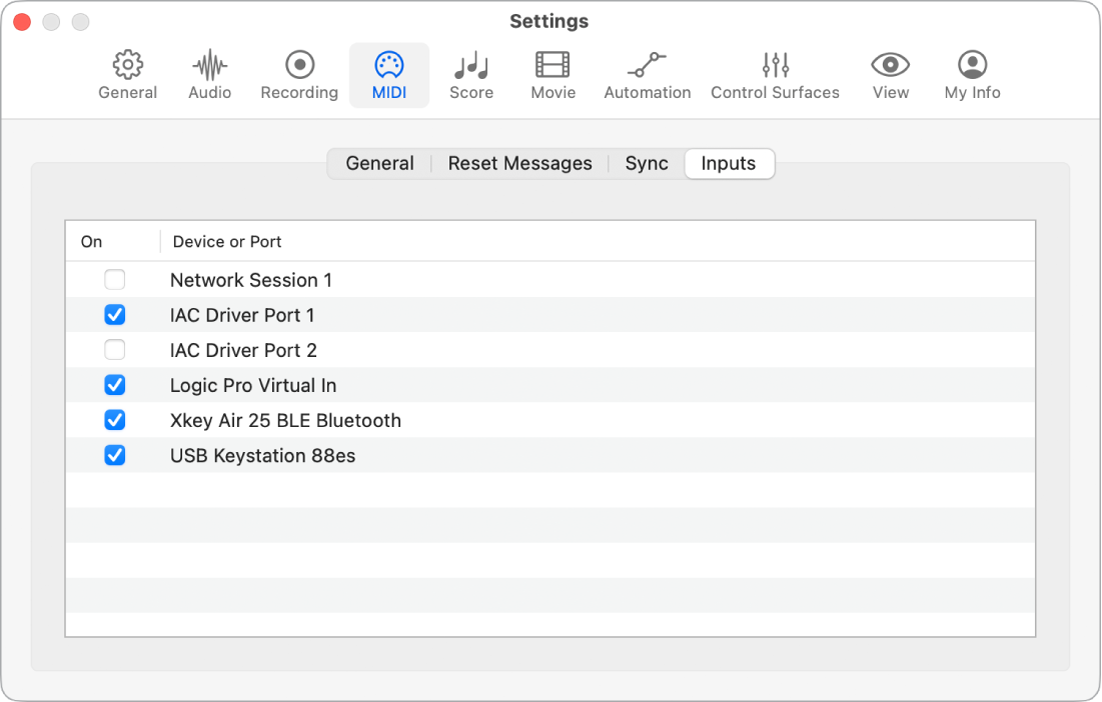This screenshot has width=1102, height=702.
Task: Select the Inputs tab
Action: [x=729, y=163]
